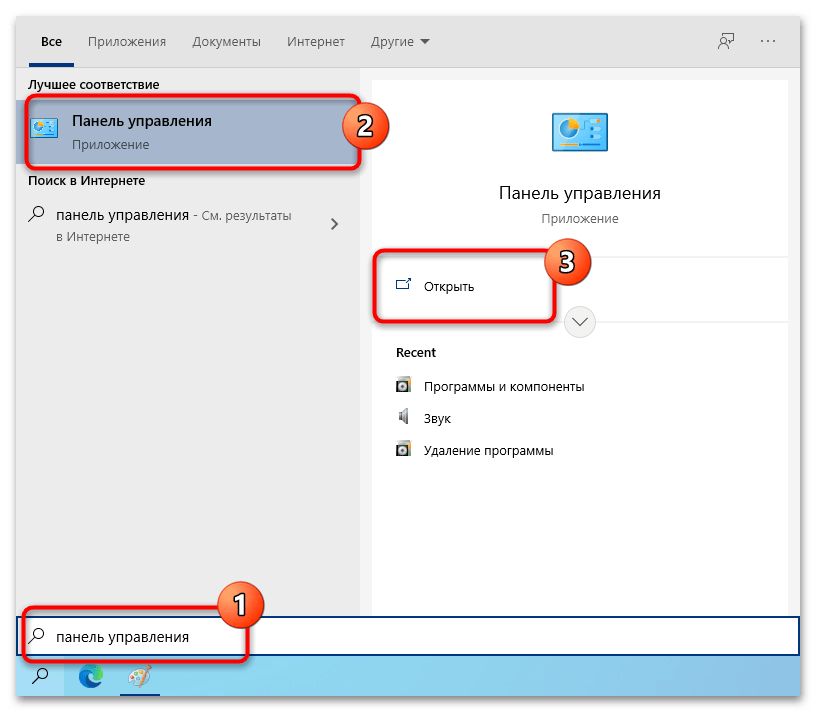Select the Документы tab
This screenshot has height=712, width=816.
coord(226,42)
